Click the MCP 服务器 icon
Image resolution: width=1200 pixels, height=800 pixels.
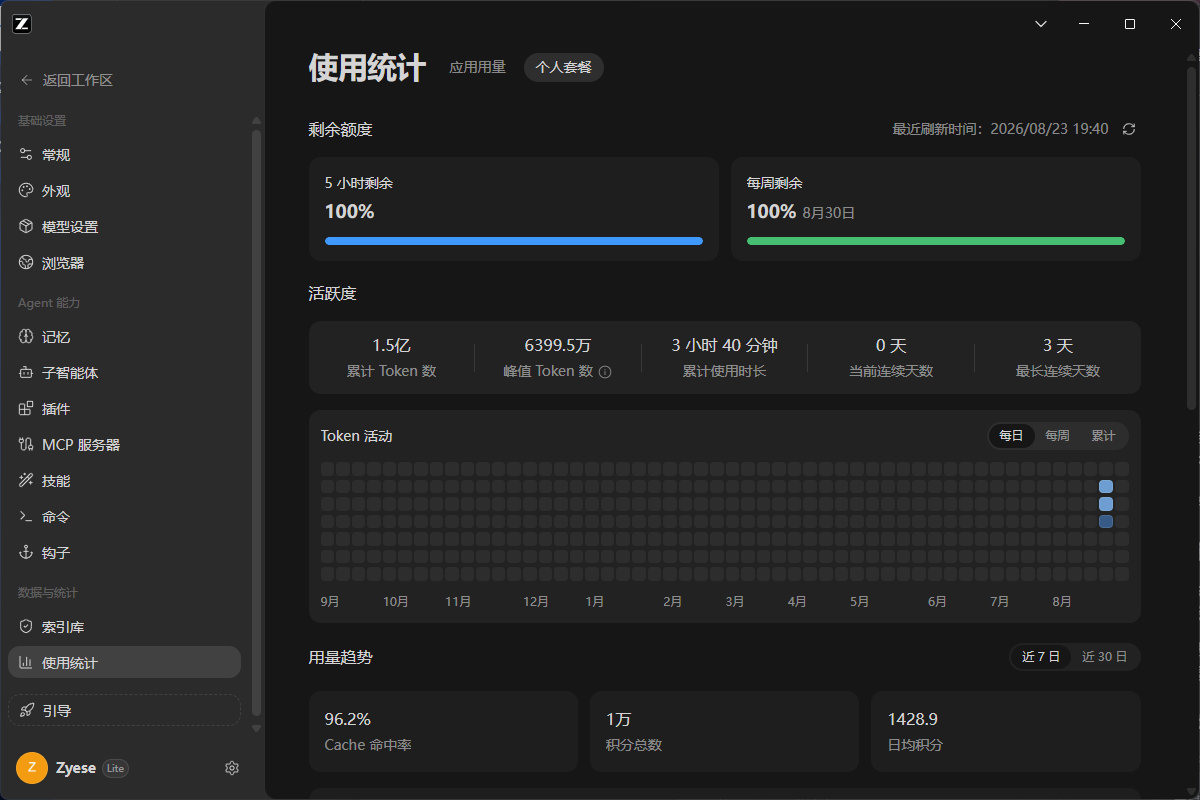pyautogui.click(x=26, y=445)
